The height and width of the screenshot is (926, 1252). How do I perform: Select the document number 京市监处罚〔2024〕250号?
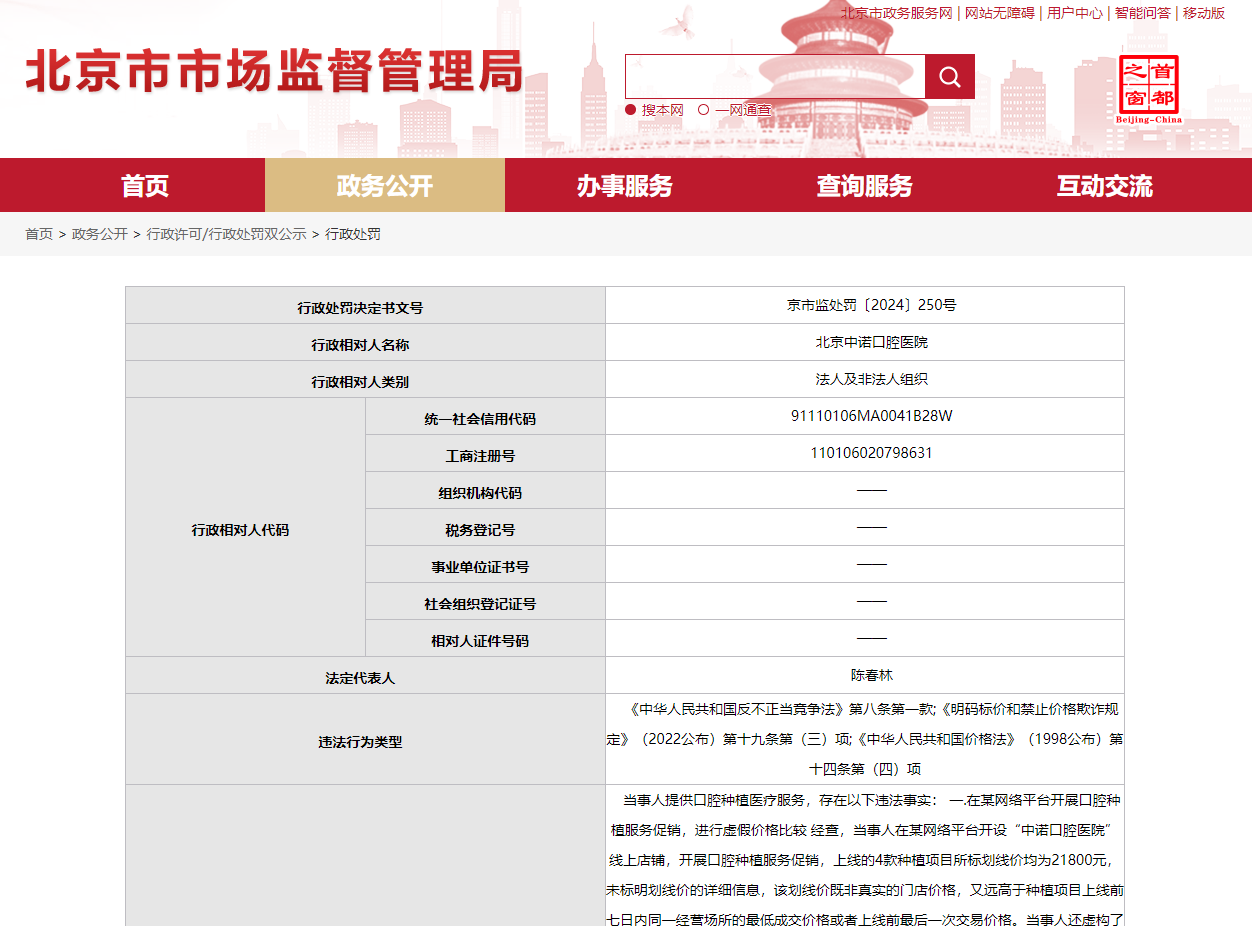point(872,305)
